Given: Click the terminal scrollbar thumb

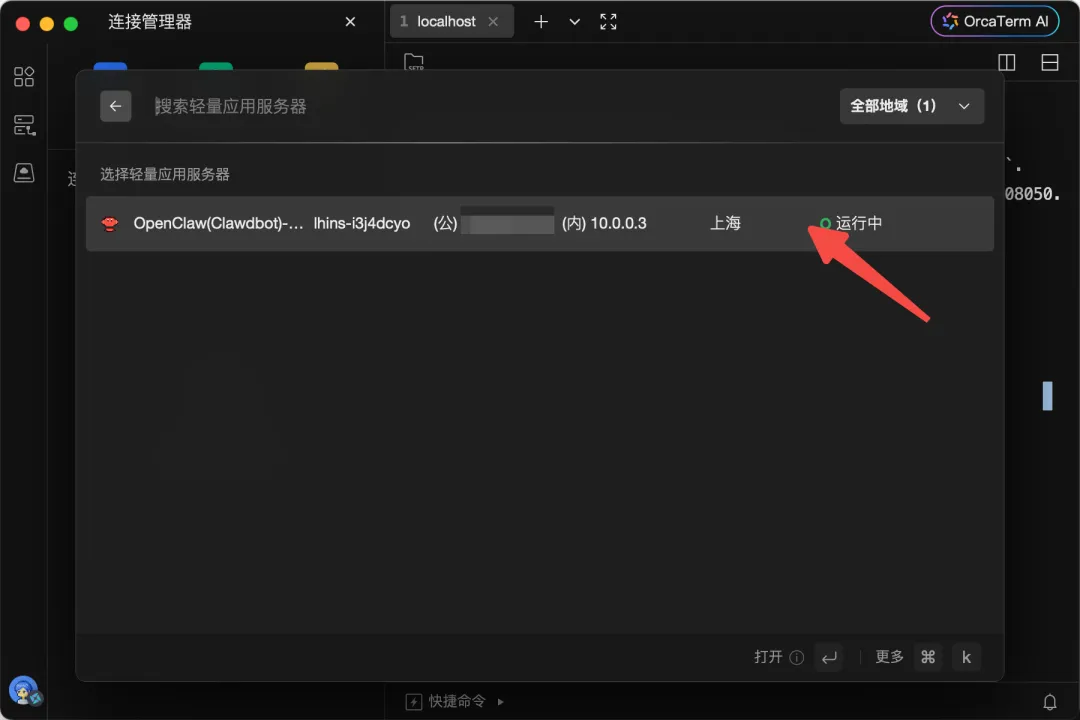Looking at the screenshot, I should point(1048,396).
